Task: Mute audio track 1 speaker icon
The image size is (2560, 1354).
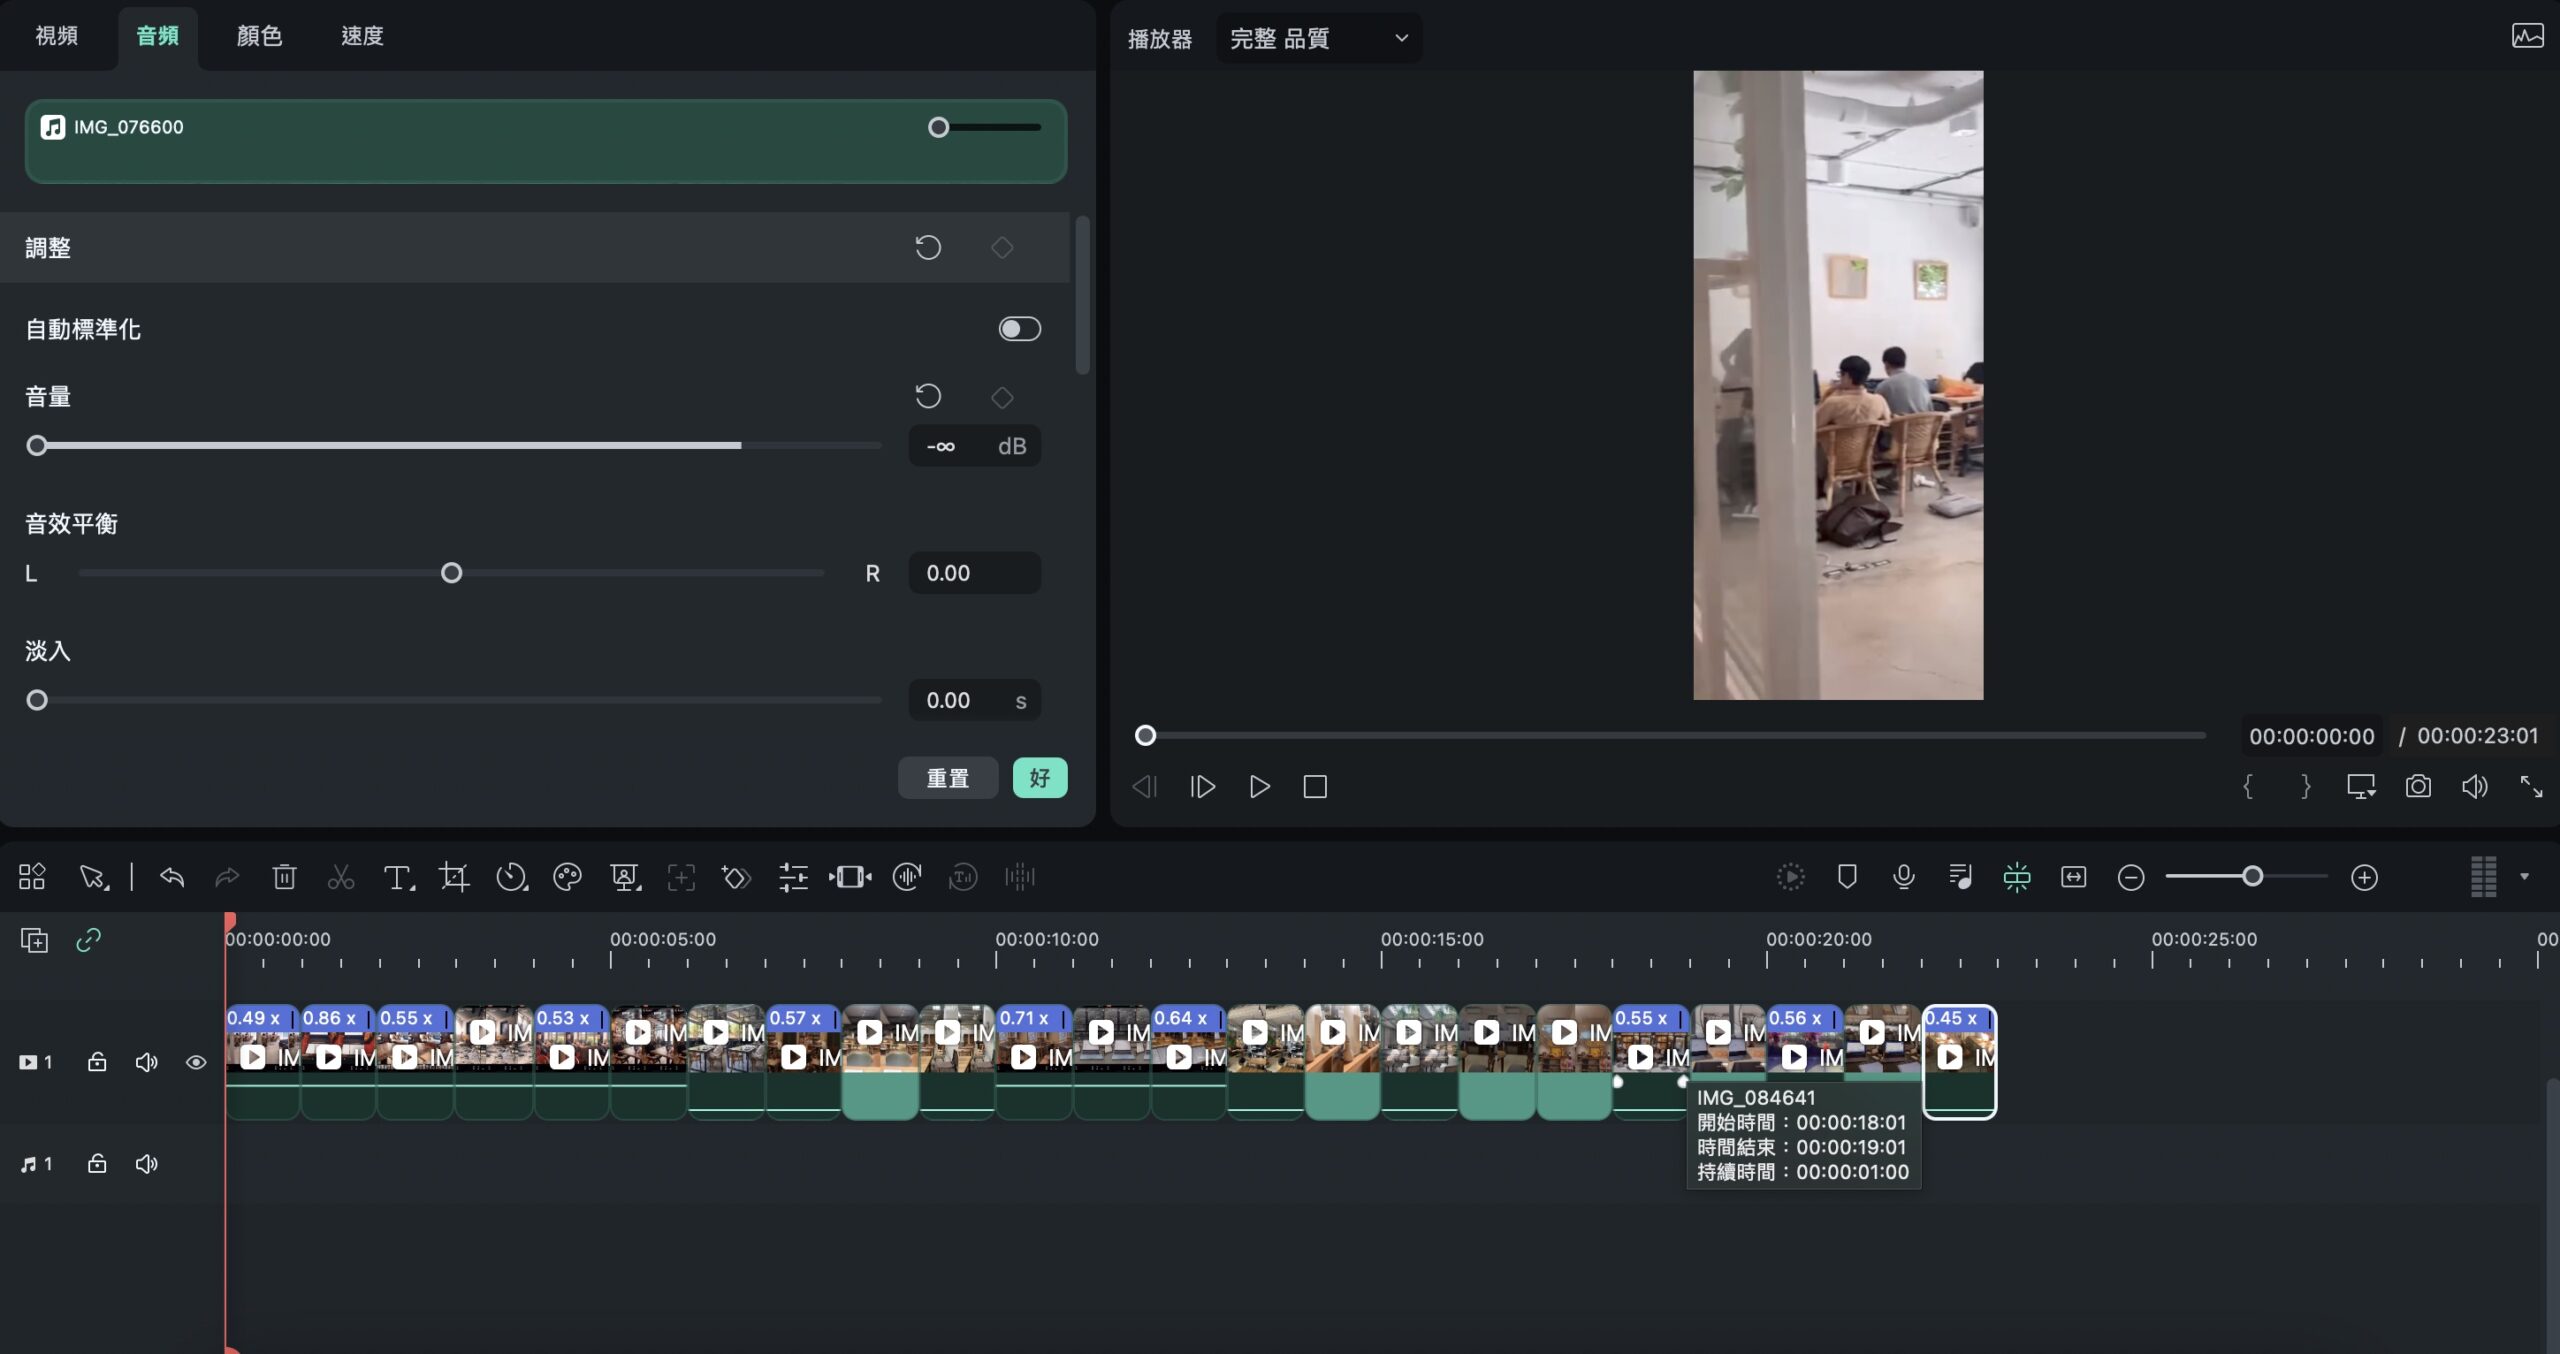Action: [146, 1164]
